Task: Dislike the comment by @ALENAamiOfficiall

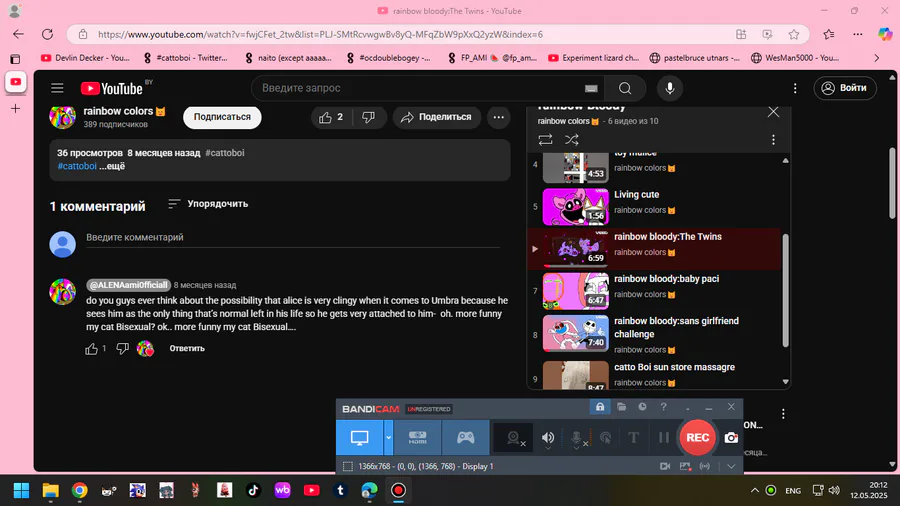Action: point(122,349)
